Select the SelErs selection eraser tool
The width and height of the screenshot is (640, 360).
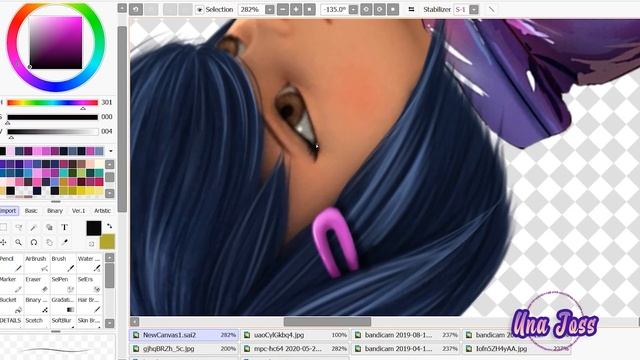pos(89,284)
